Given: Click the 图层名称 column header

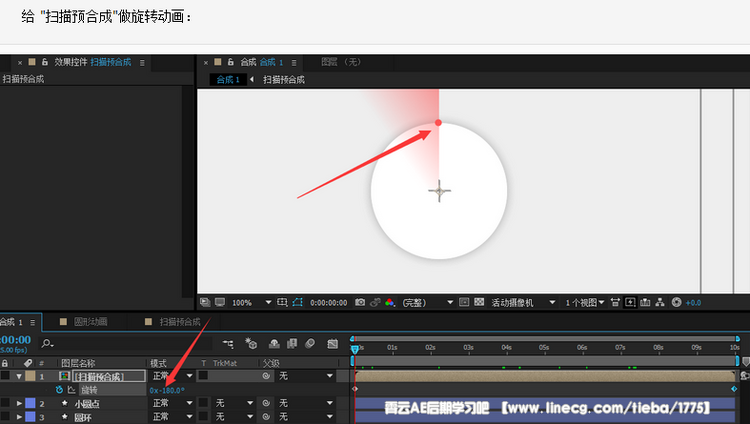Looking at the screenshot, I should coord(77,363).
